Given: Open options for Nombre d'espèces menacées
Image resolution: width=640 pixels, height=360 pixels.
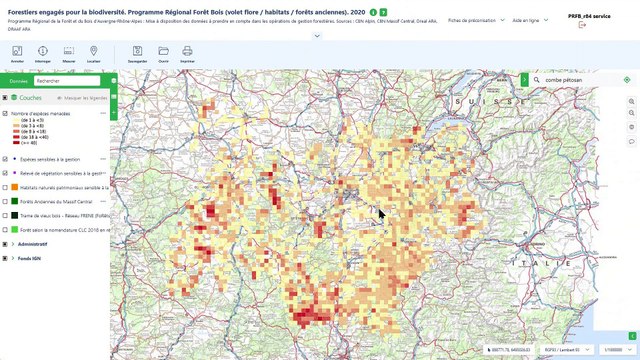Looking at the screenshot, I should pos(103,113).
